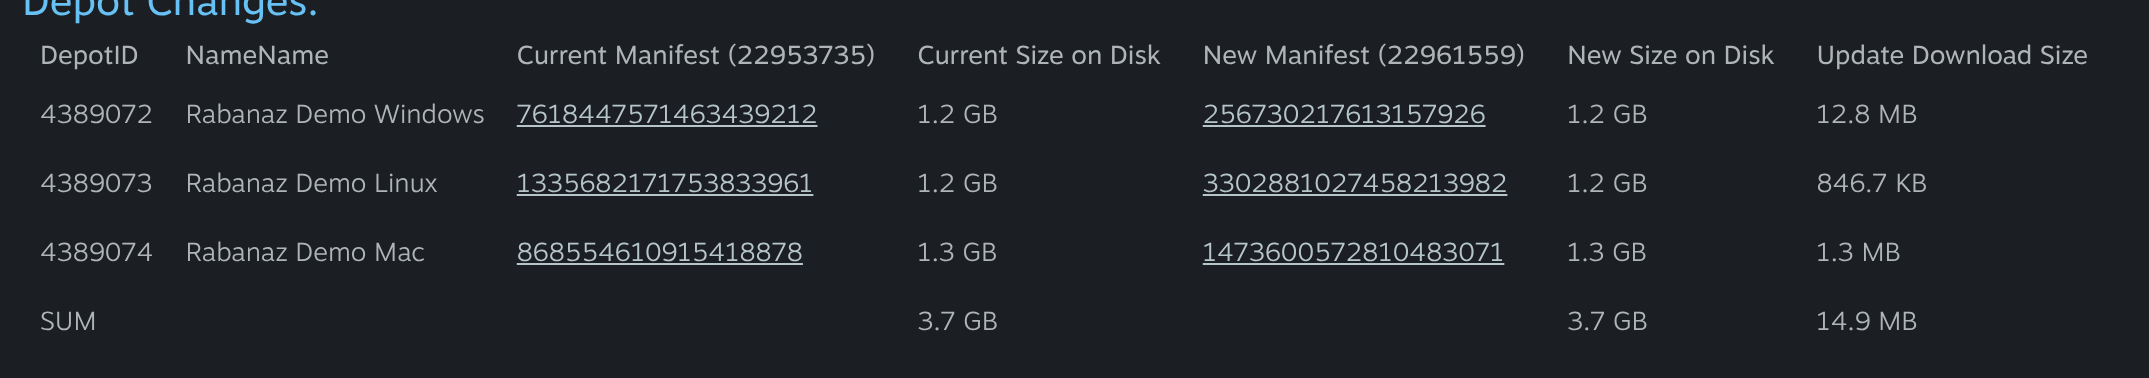The width and height of the screenshot is (2149, 378).
Task: Click Rabanaz Demo Mac name
Action: tap(305, 252)
